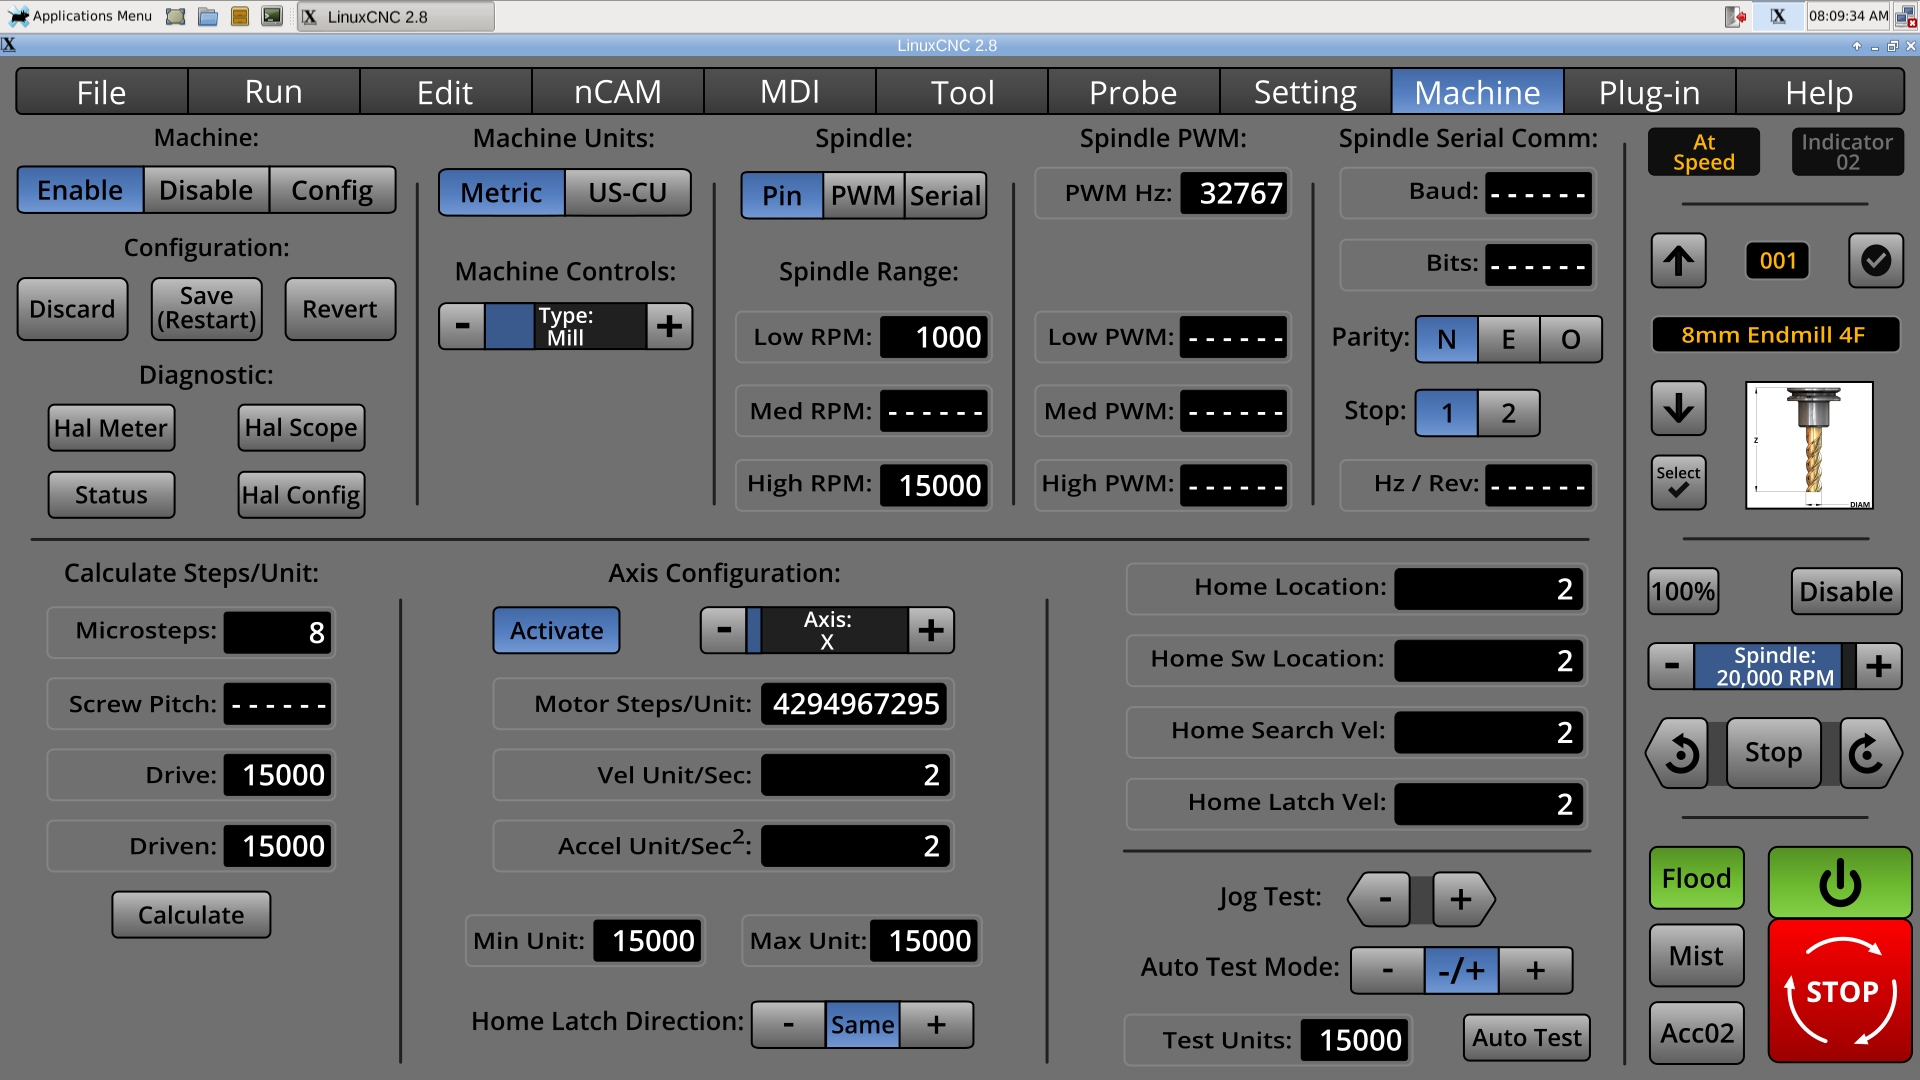Image resolution: width=1920 pixels, height=1080 pixels.
Task: Click the Calculate button
Action: (x=191, y=915)
